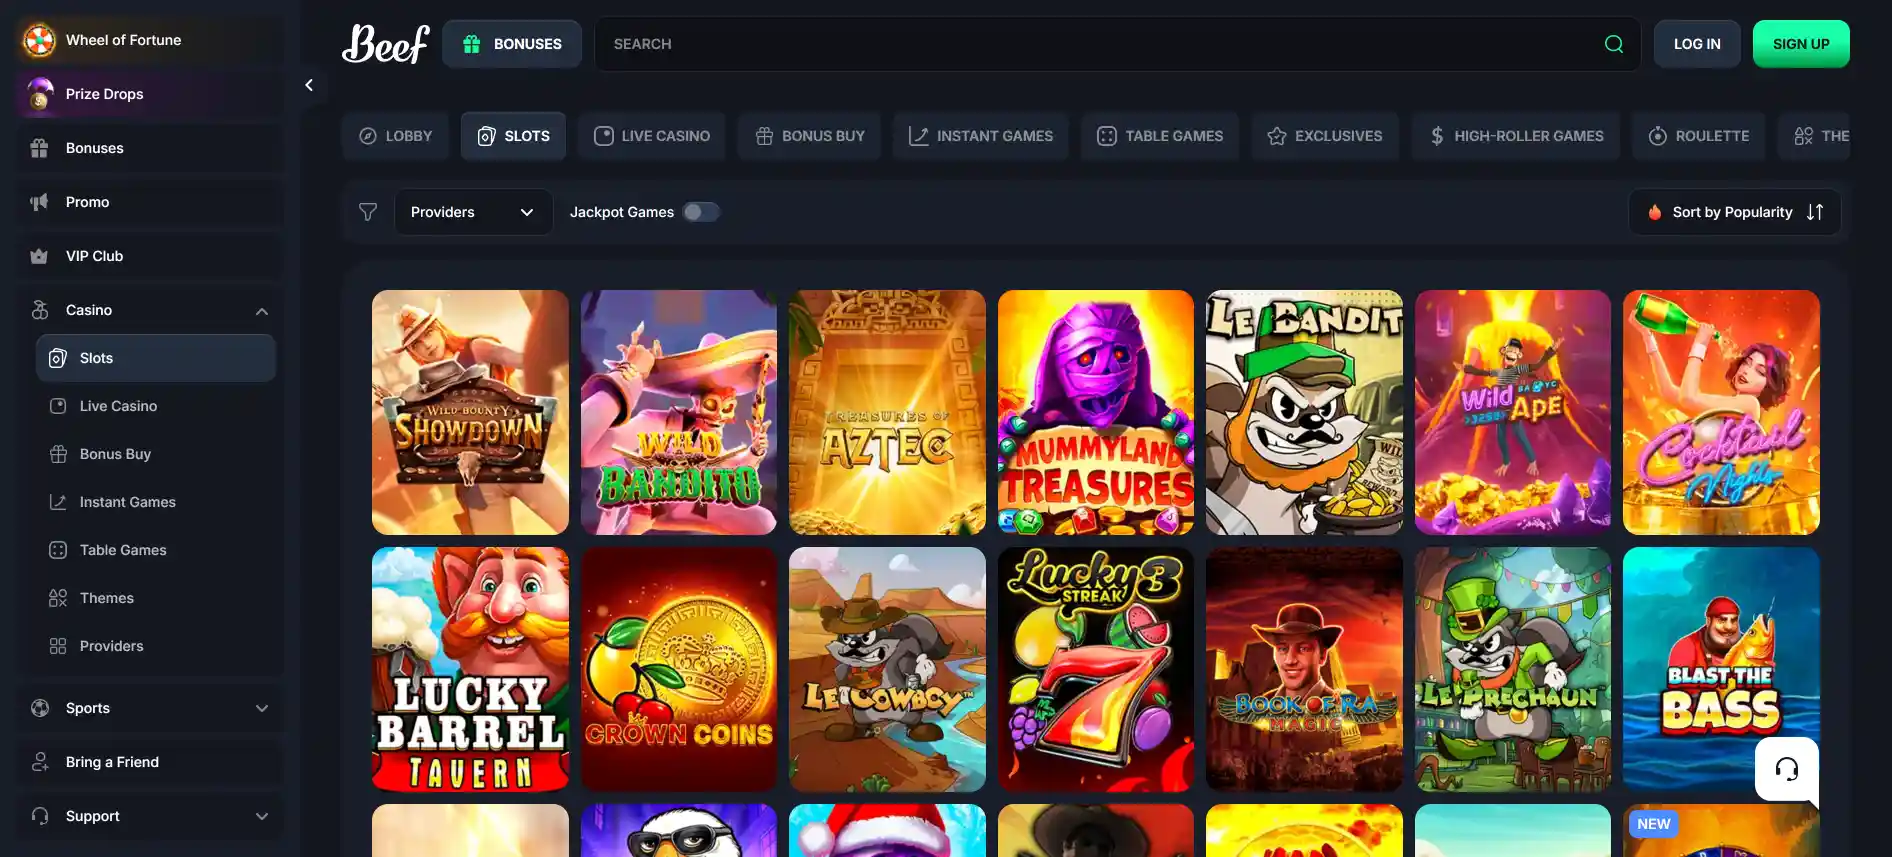This screenshot has width=1892, height=857.
Task: Open the High-Roller Games tab
Action: 1516,136
